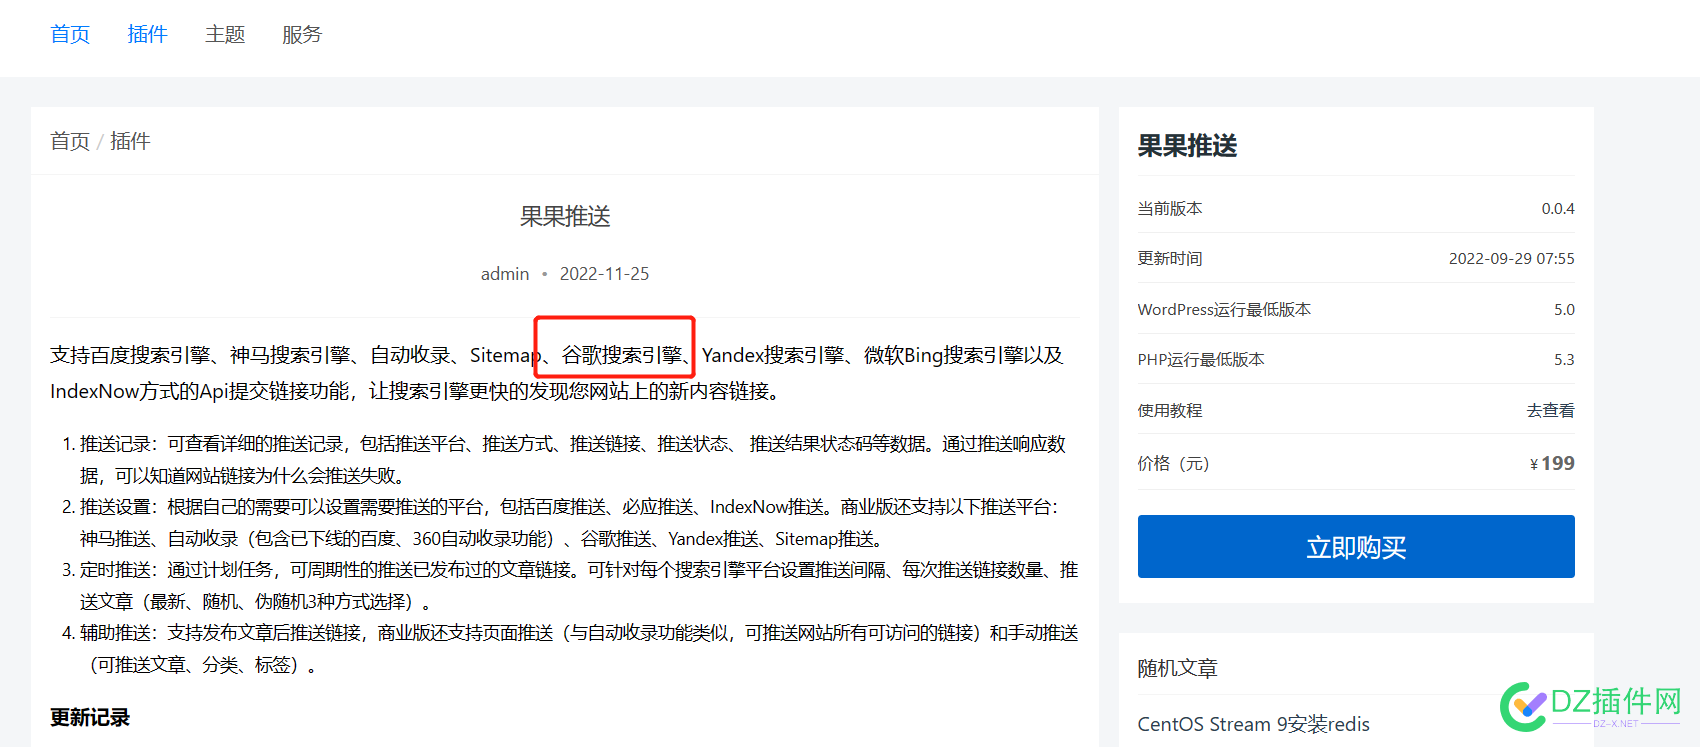
Task: Click the update time 2022-09-29 07:55
Action: pos(1512,259)
